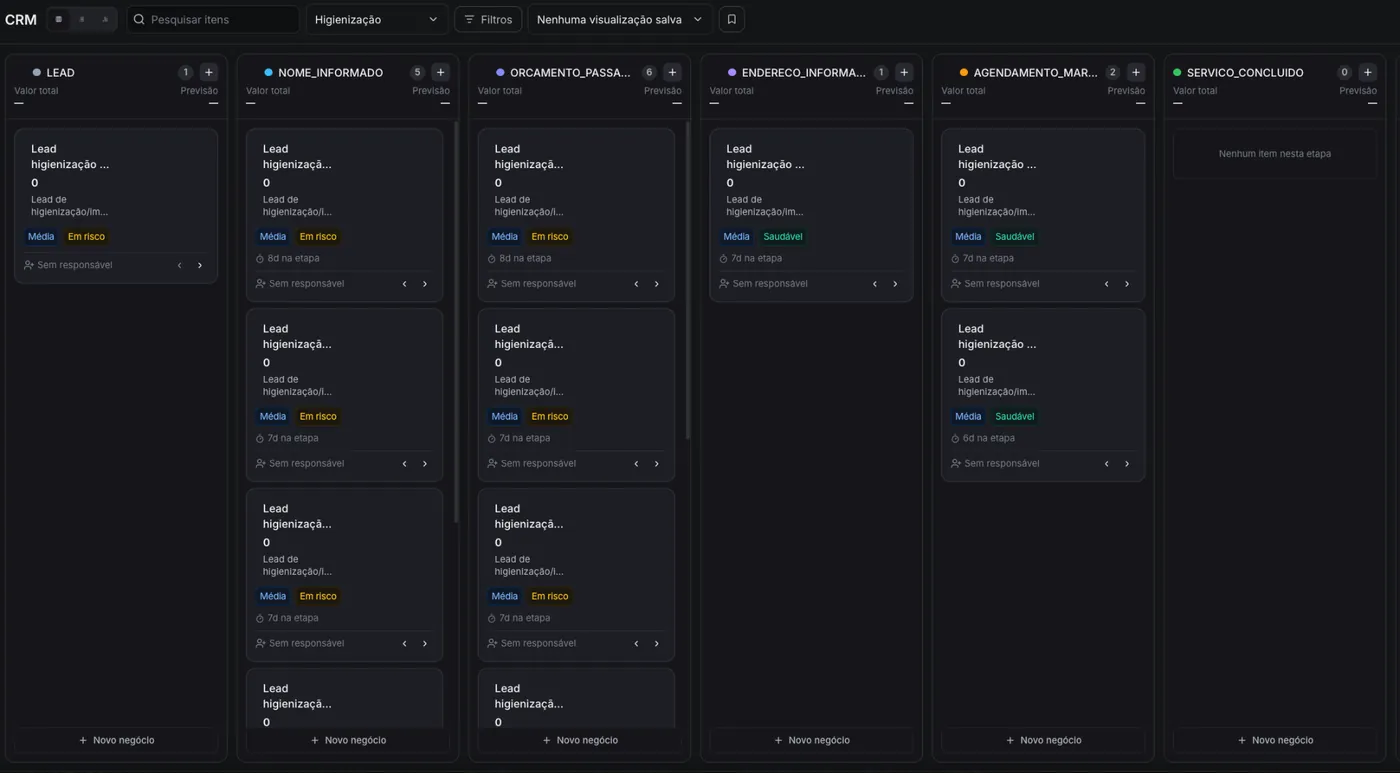Click the count badge 2 in AGENDAMENTO_MAR...
This screenshot has width=1400, height=773.
[x=1112, y=72]
